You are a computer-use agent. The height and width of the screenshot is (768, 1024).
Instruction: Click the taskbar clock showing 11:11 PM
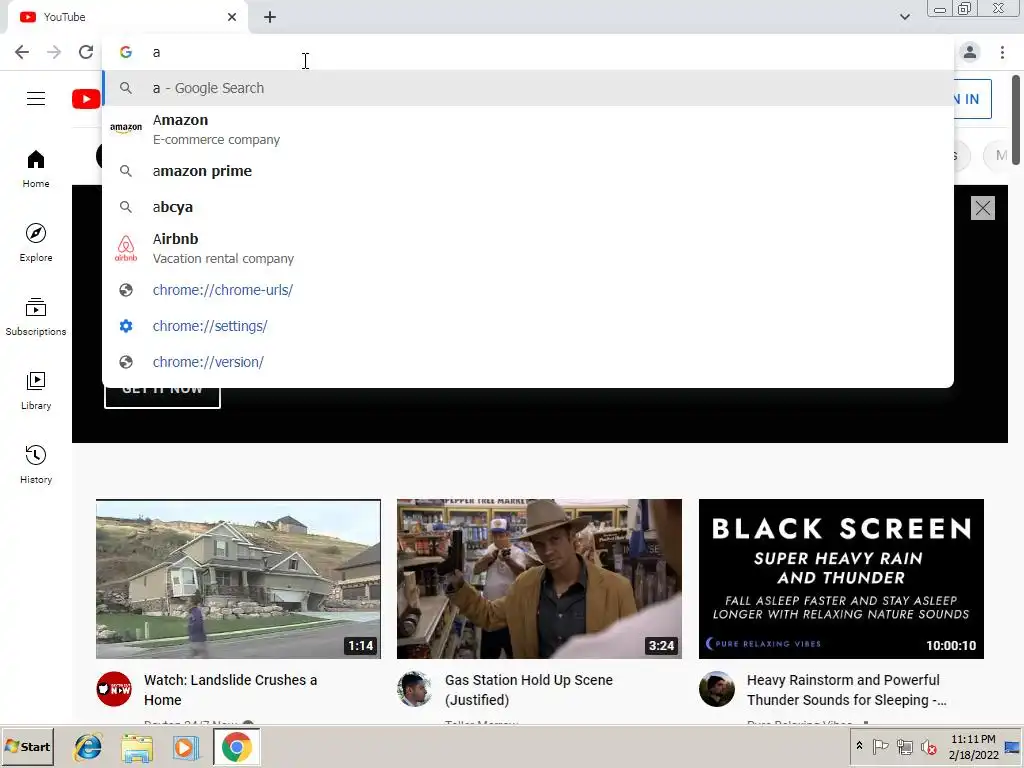tap(973, 747)
